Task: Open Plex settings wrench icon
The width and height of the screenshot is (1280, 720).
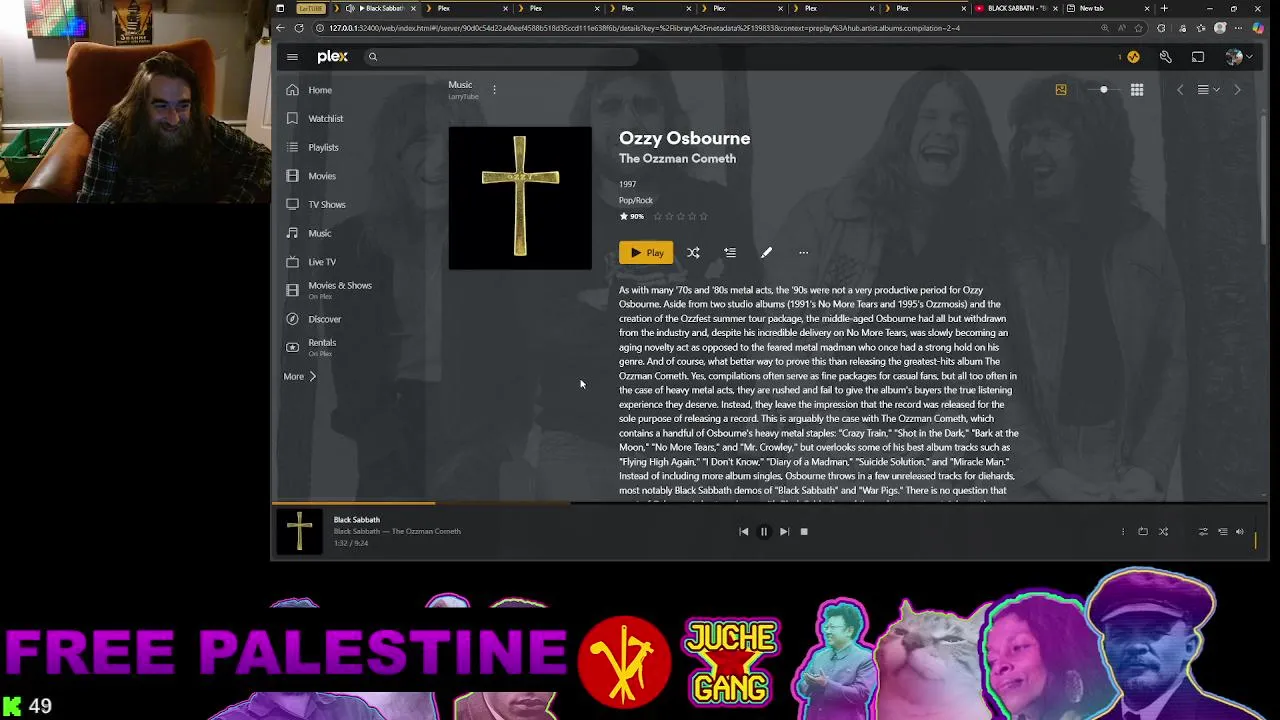Action: pyautogui.click(x=1166, y=57)
